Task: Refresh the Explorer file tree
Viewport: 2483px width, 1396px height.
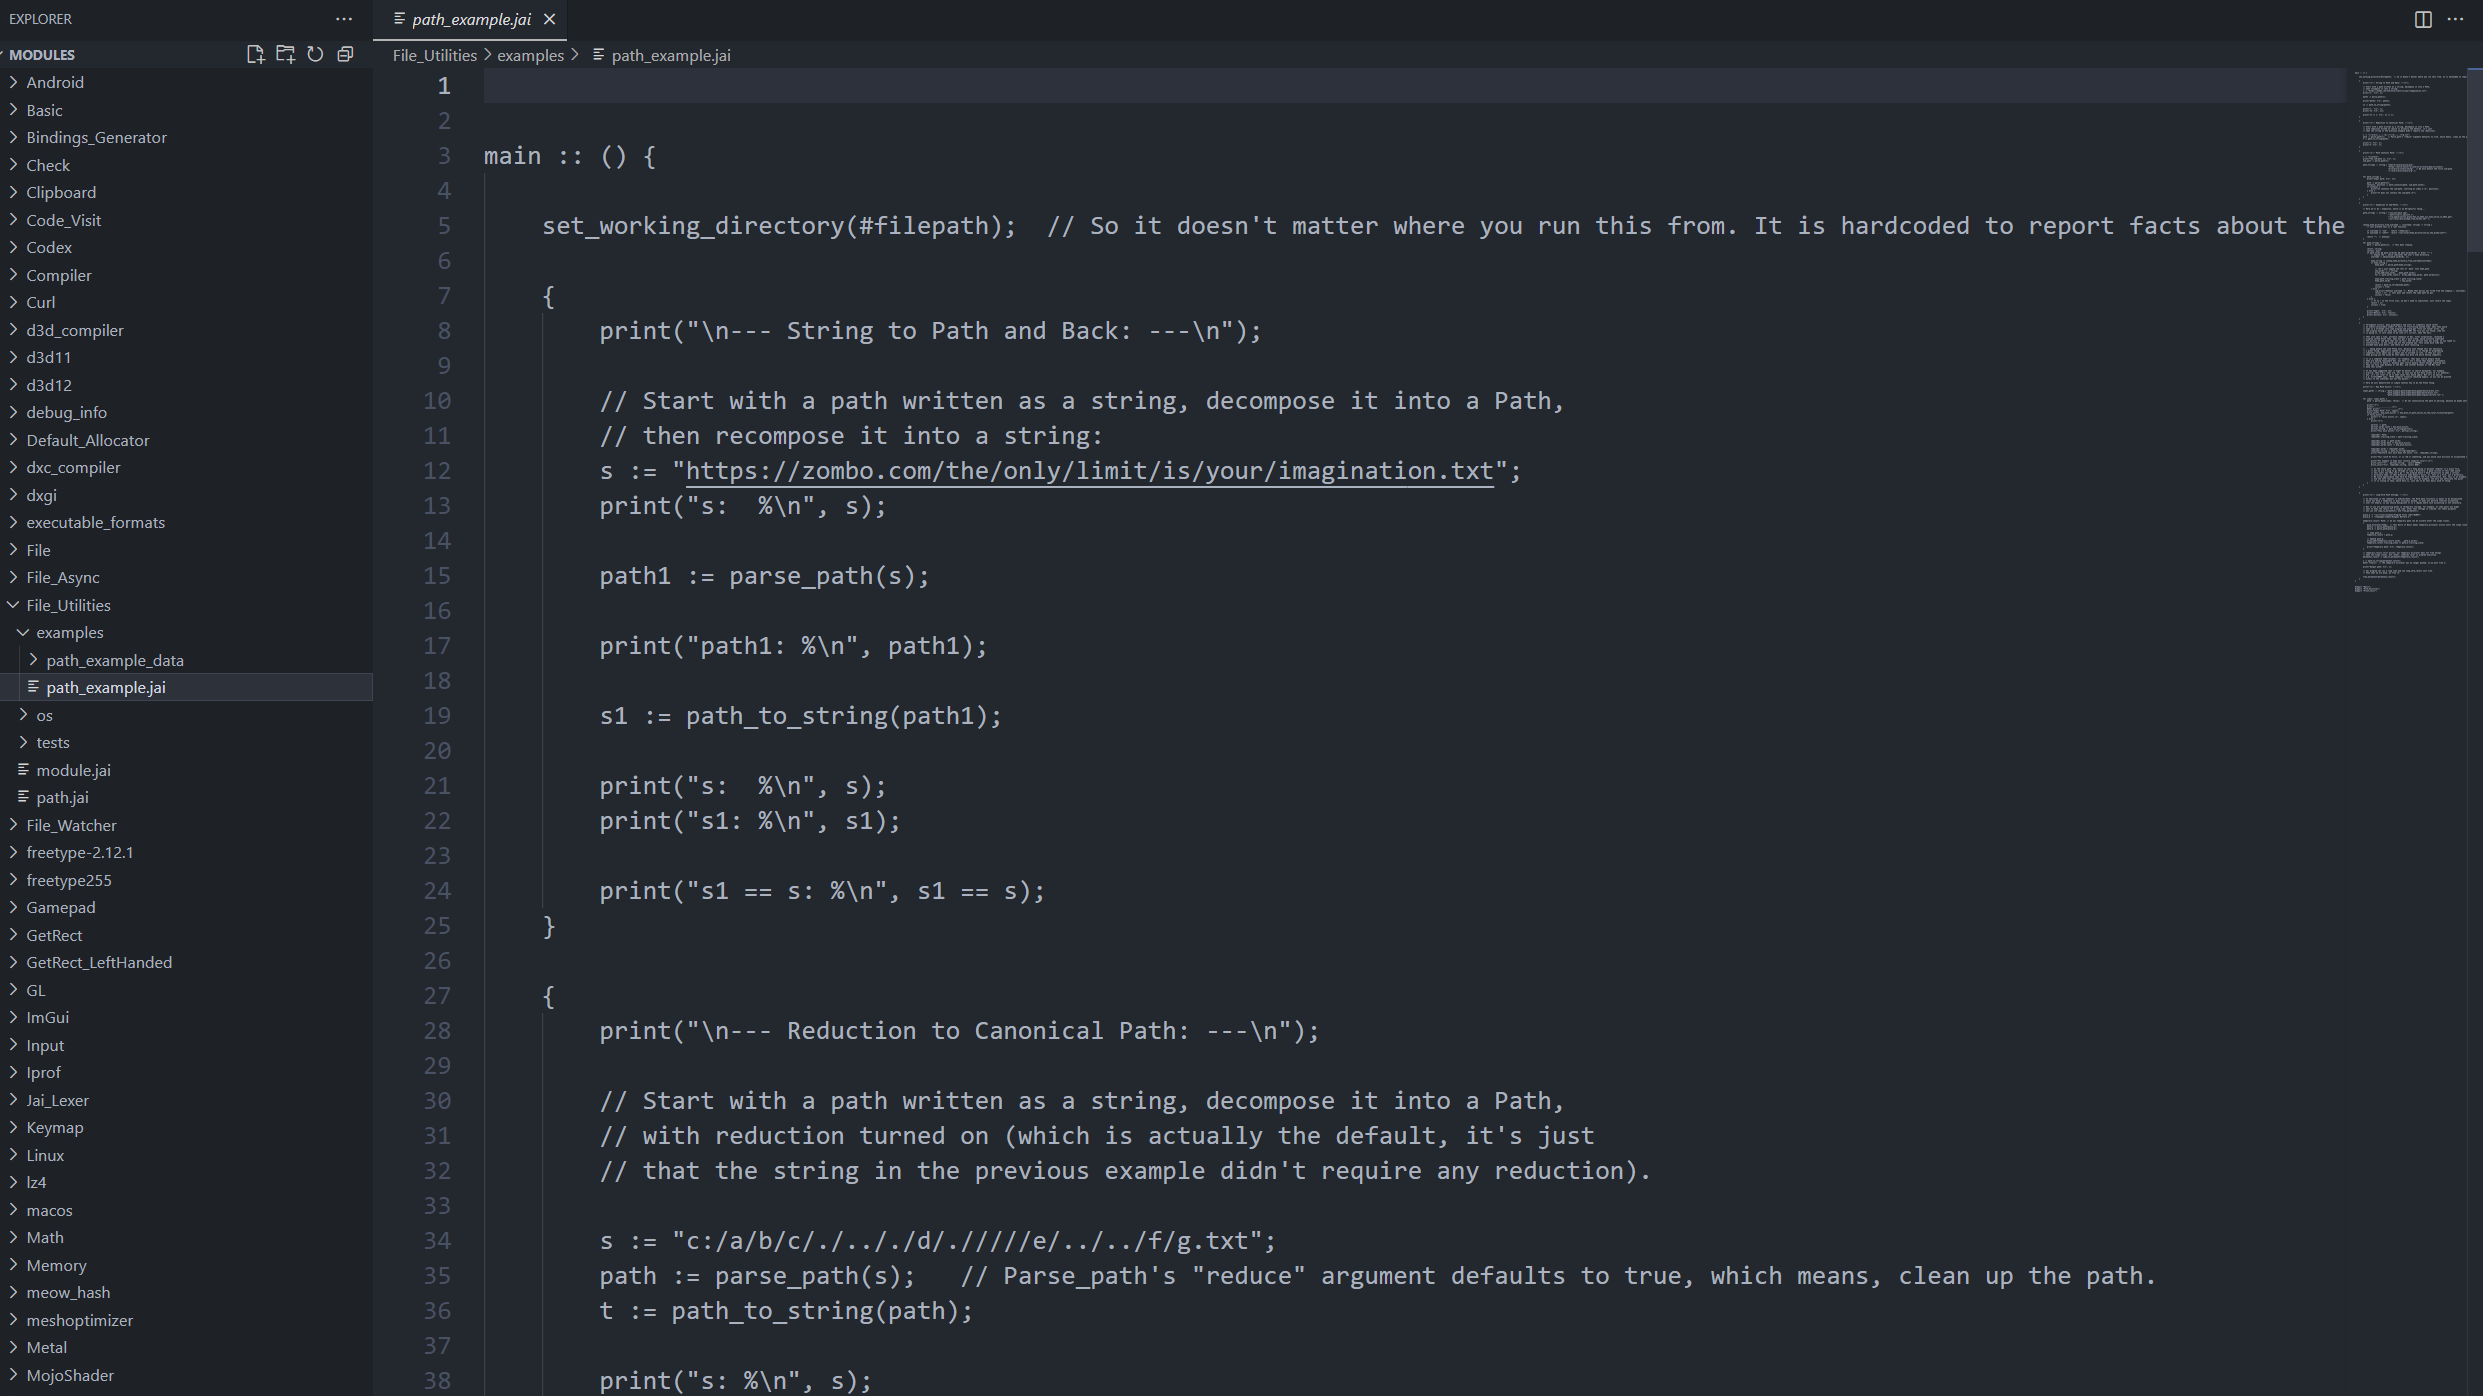Action: [x=315, y=55]
